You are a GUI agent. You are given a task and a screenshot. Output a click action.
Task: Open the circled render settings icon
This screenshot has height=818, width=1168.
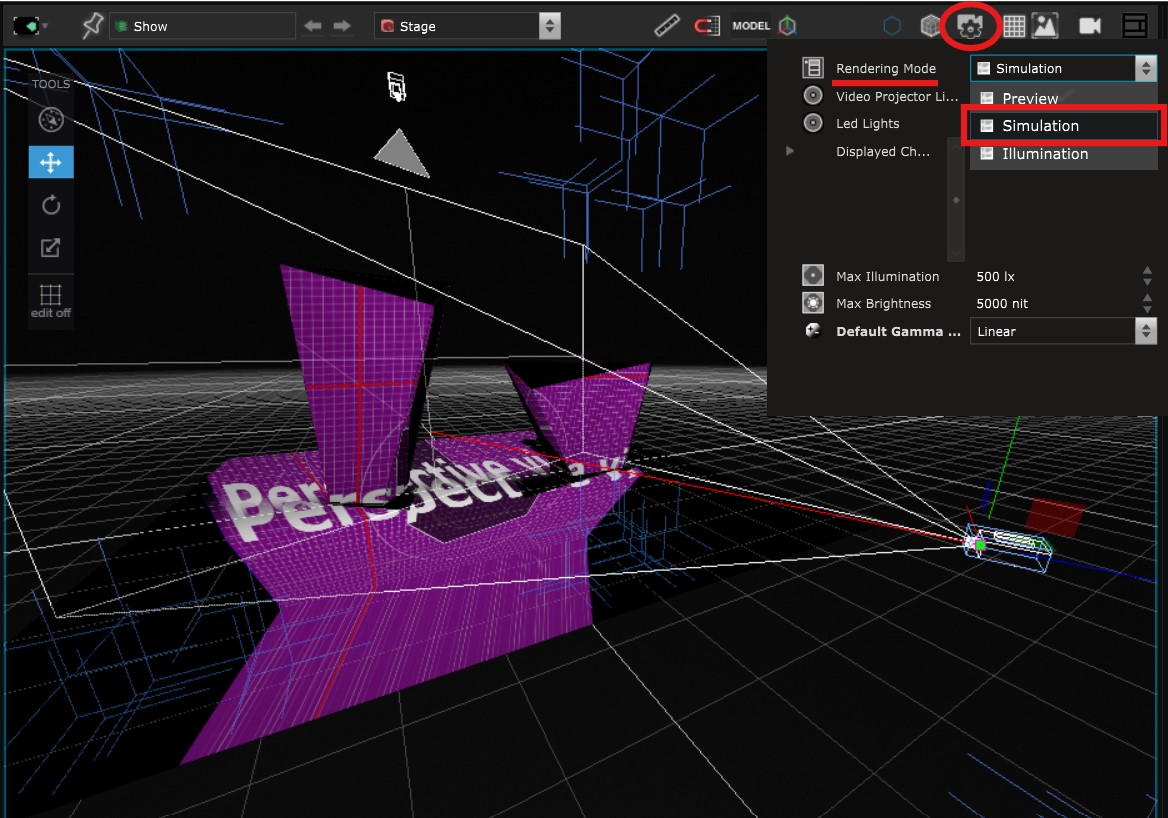(970, 26)
